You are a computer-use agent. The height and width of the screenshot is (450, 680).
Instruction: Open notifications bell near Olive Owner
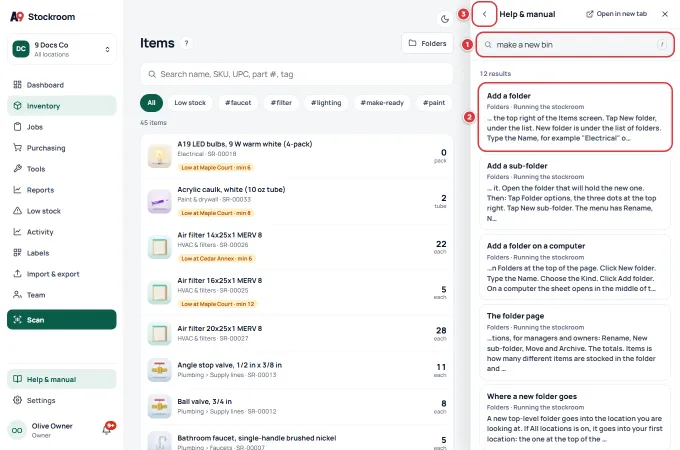click(x=108, y=429)
